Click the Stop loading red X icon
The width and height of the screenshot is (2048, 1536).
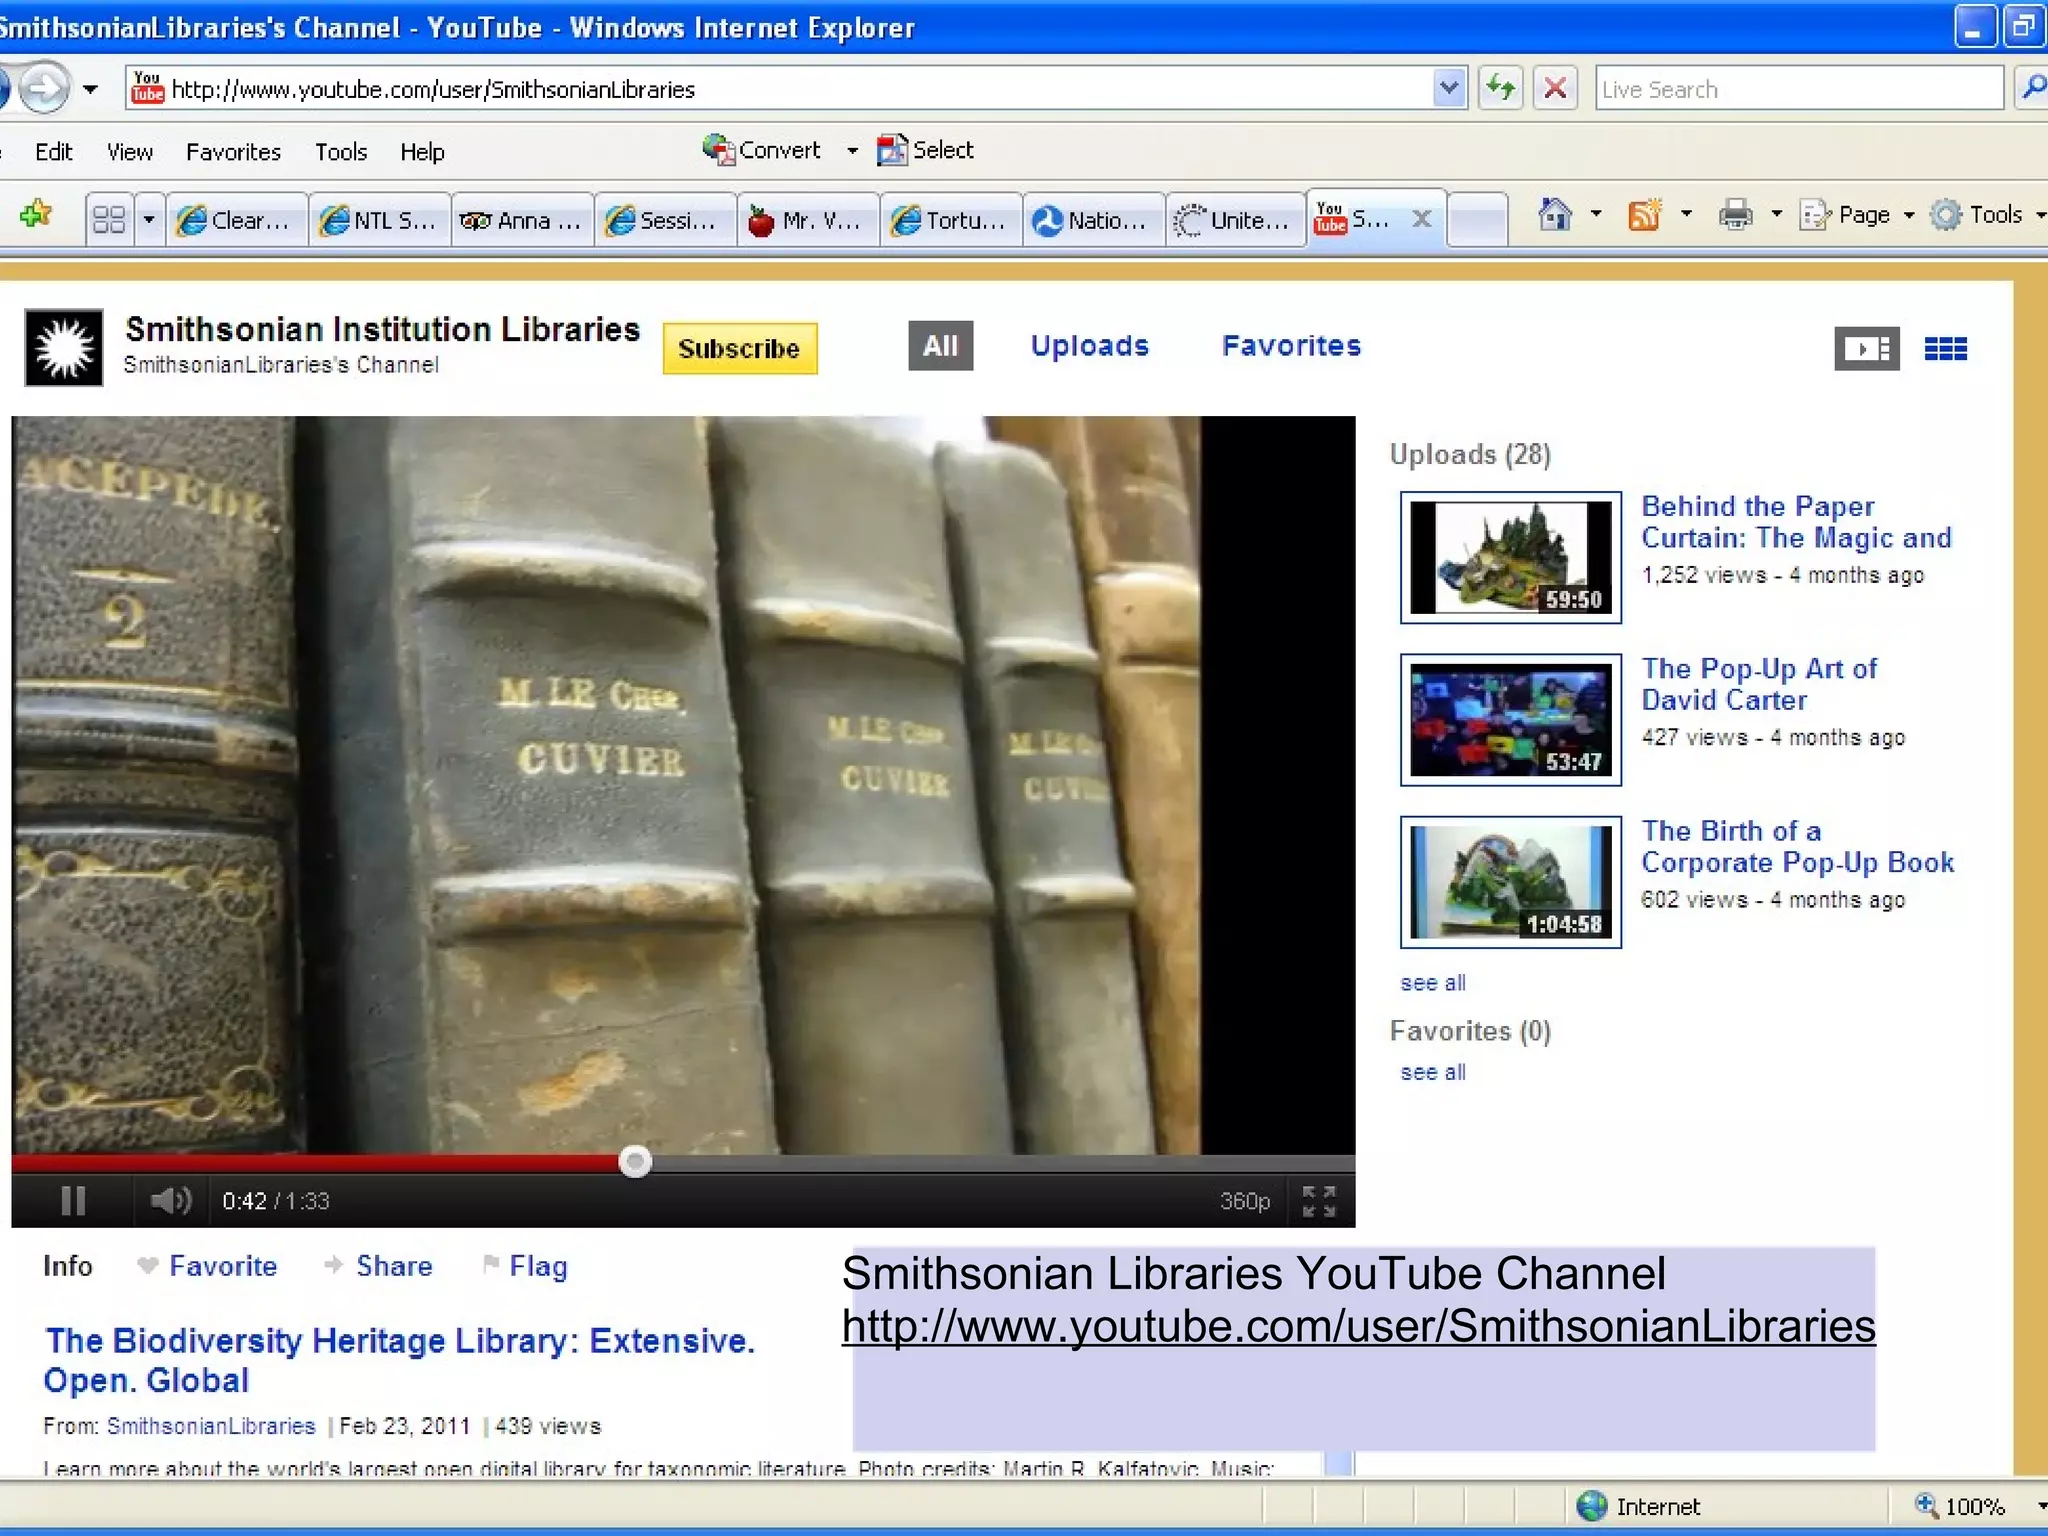pos(1555,89)
